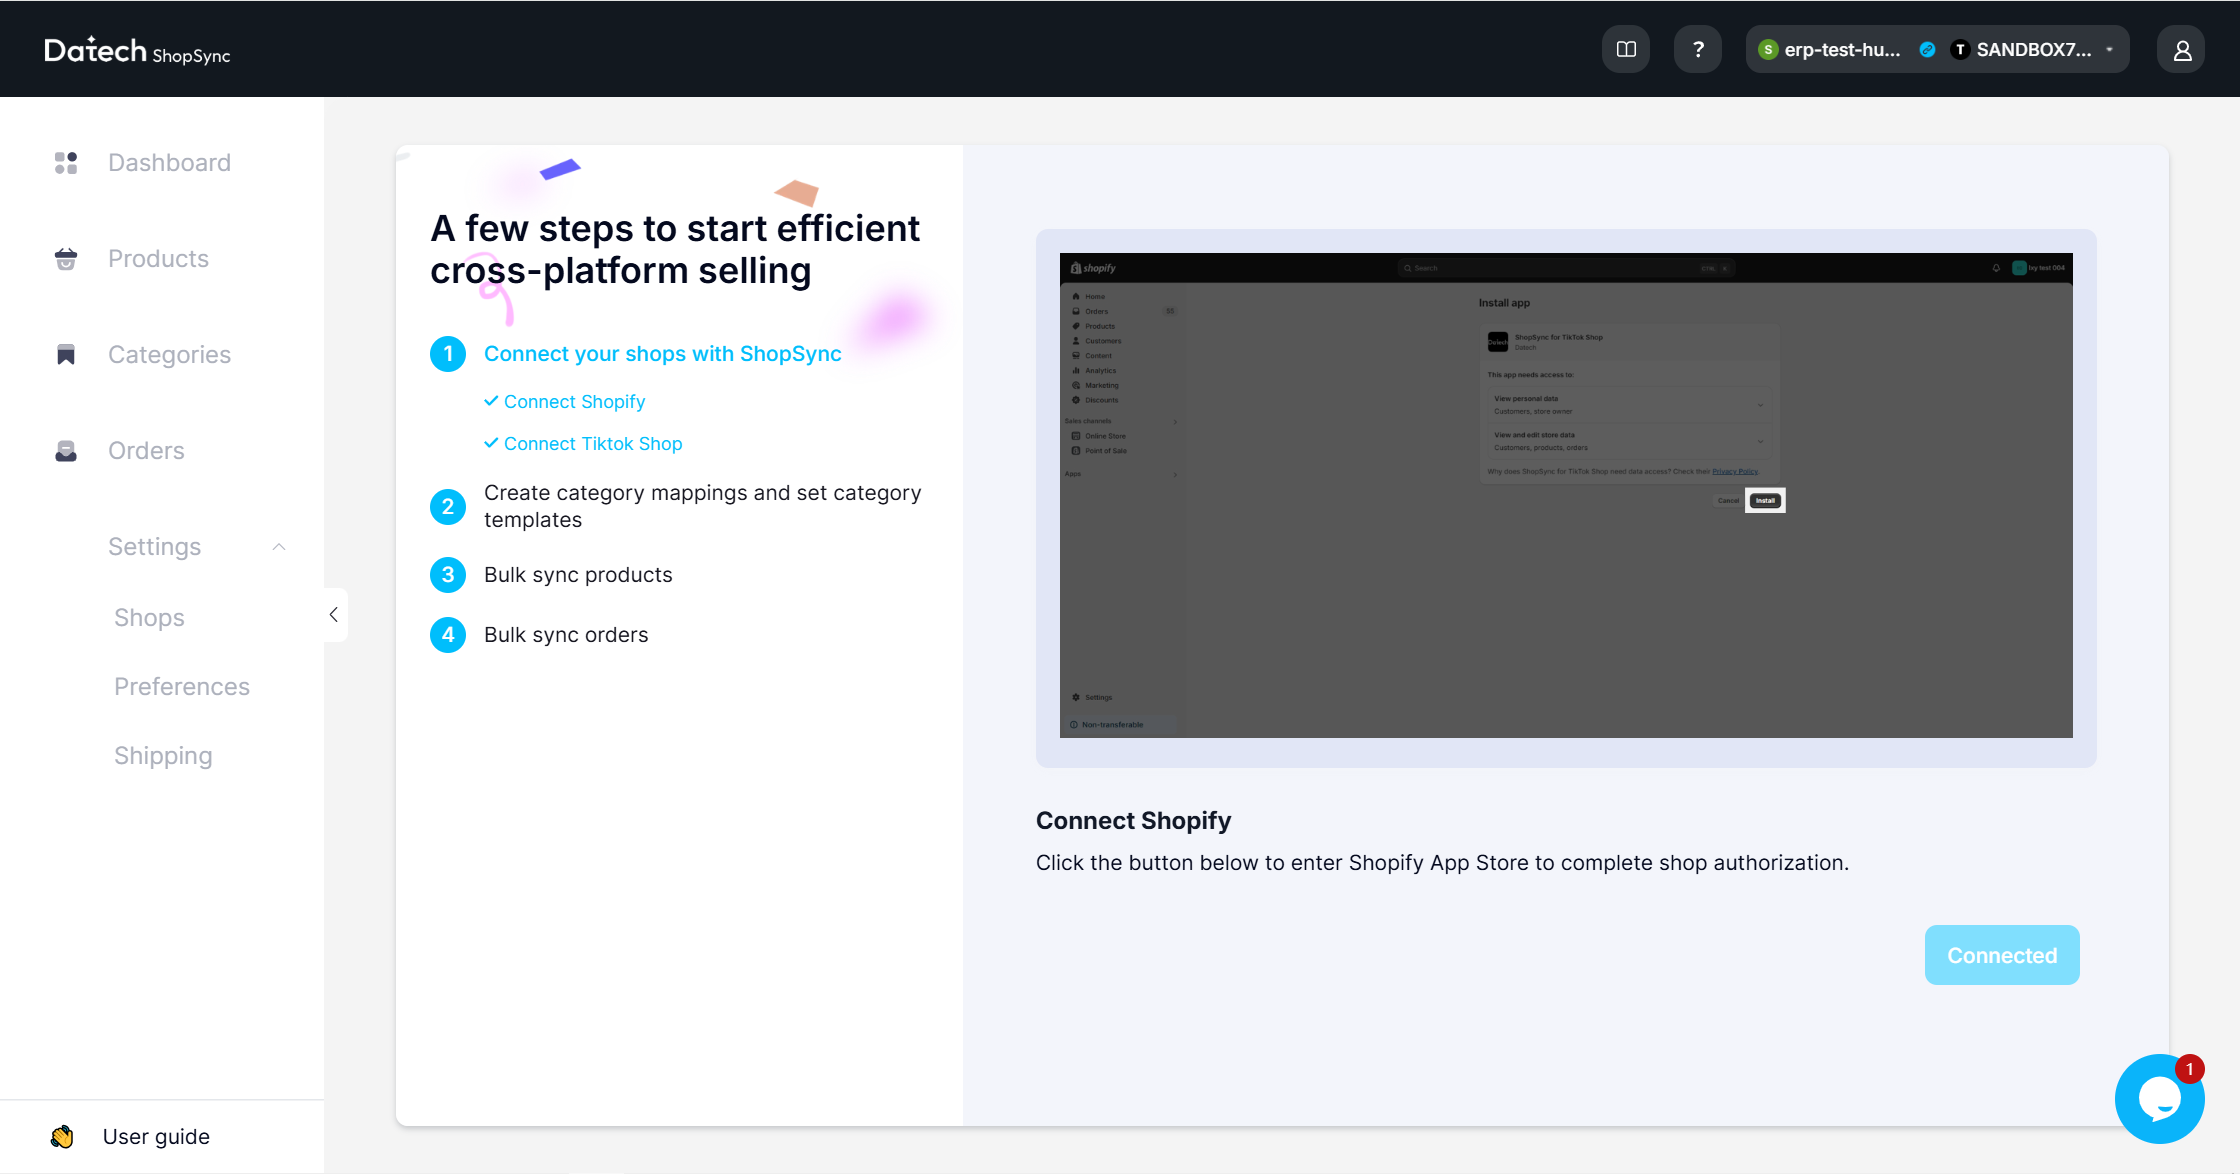Open the chat support bubble
The width and height of the screenshot is (2240, 1174).
pyautogui.click(x=2159, y=1098)
